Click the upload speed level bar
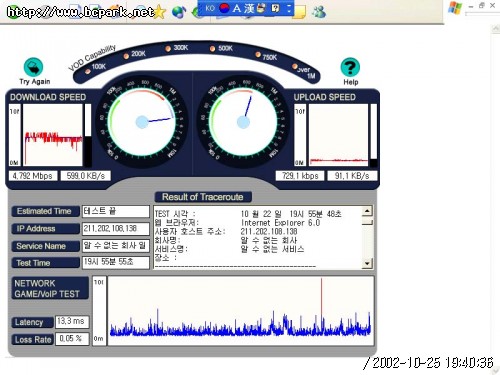Image resolution: width=500 pixels, height=375 pixels. 374,135
